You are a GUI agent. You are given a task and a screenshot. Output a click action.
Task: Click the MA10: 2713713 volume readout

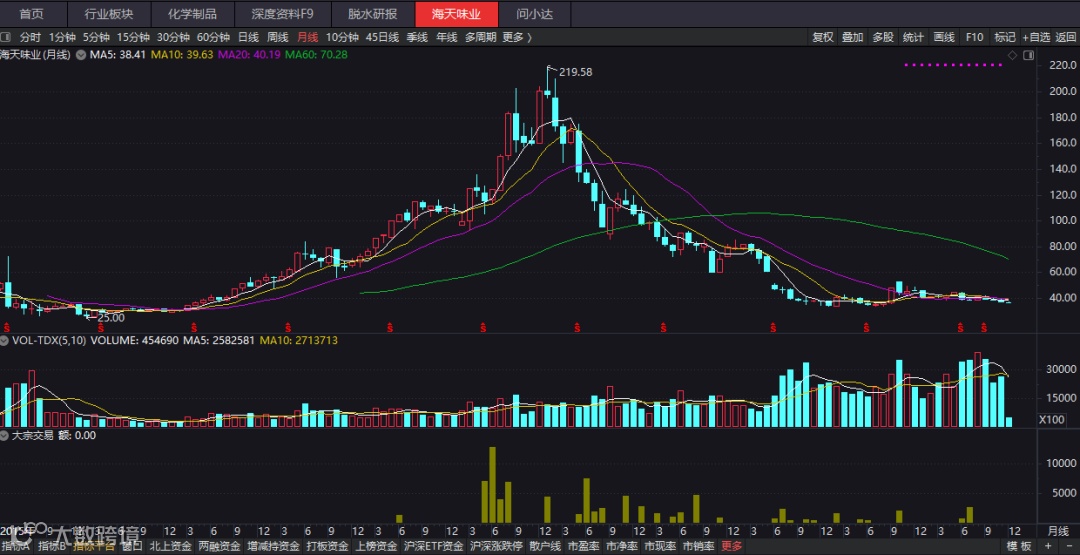pos(300,340)
